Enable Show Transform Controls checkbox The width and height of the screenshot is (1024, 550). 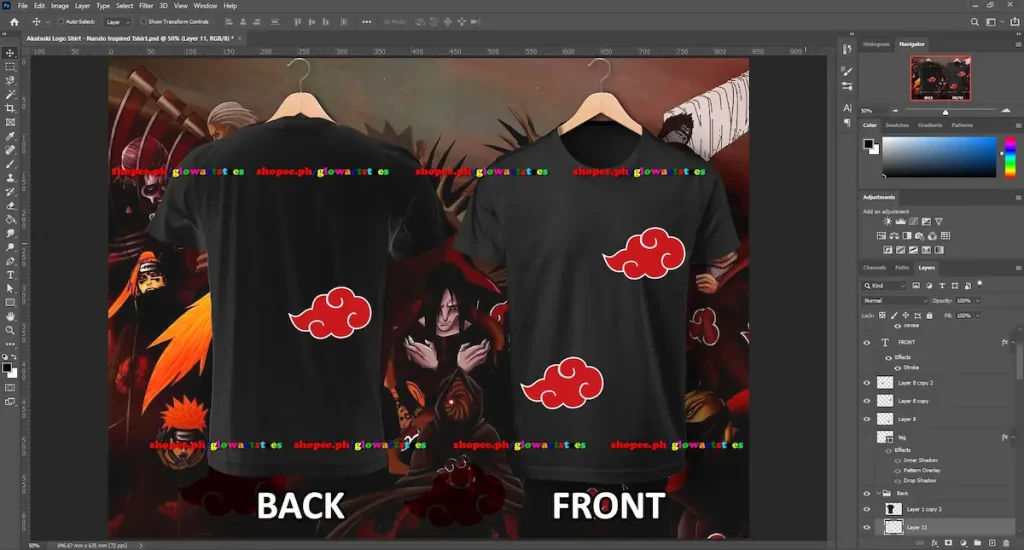(144, 22)
